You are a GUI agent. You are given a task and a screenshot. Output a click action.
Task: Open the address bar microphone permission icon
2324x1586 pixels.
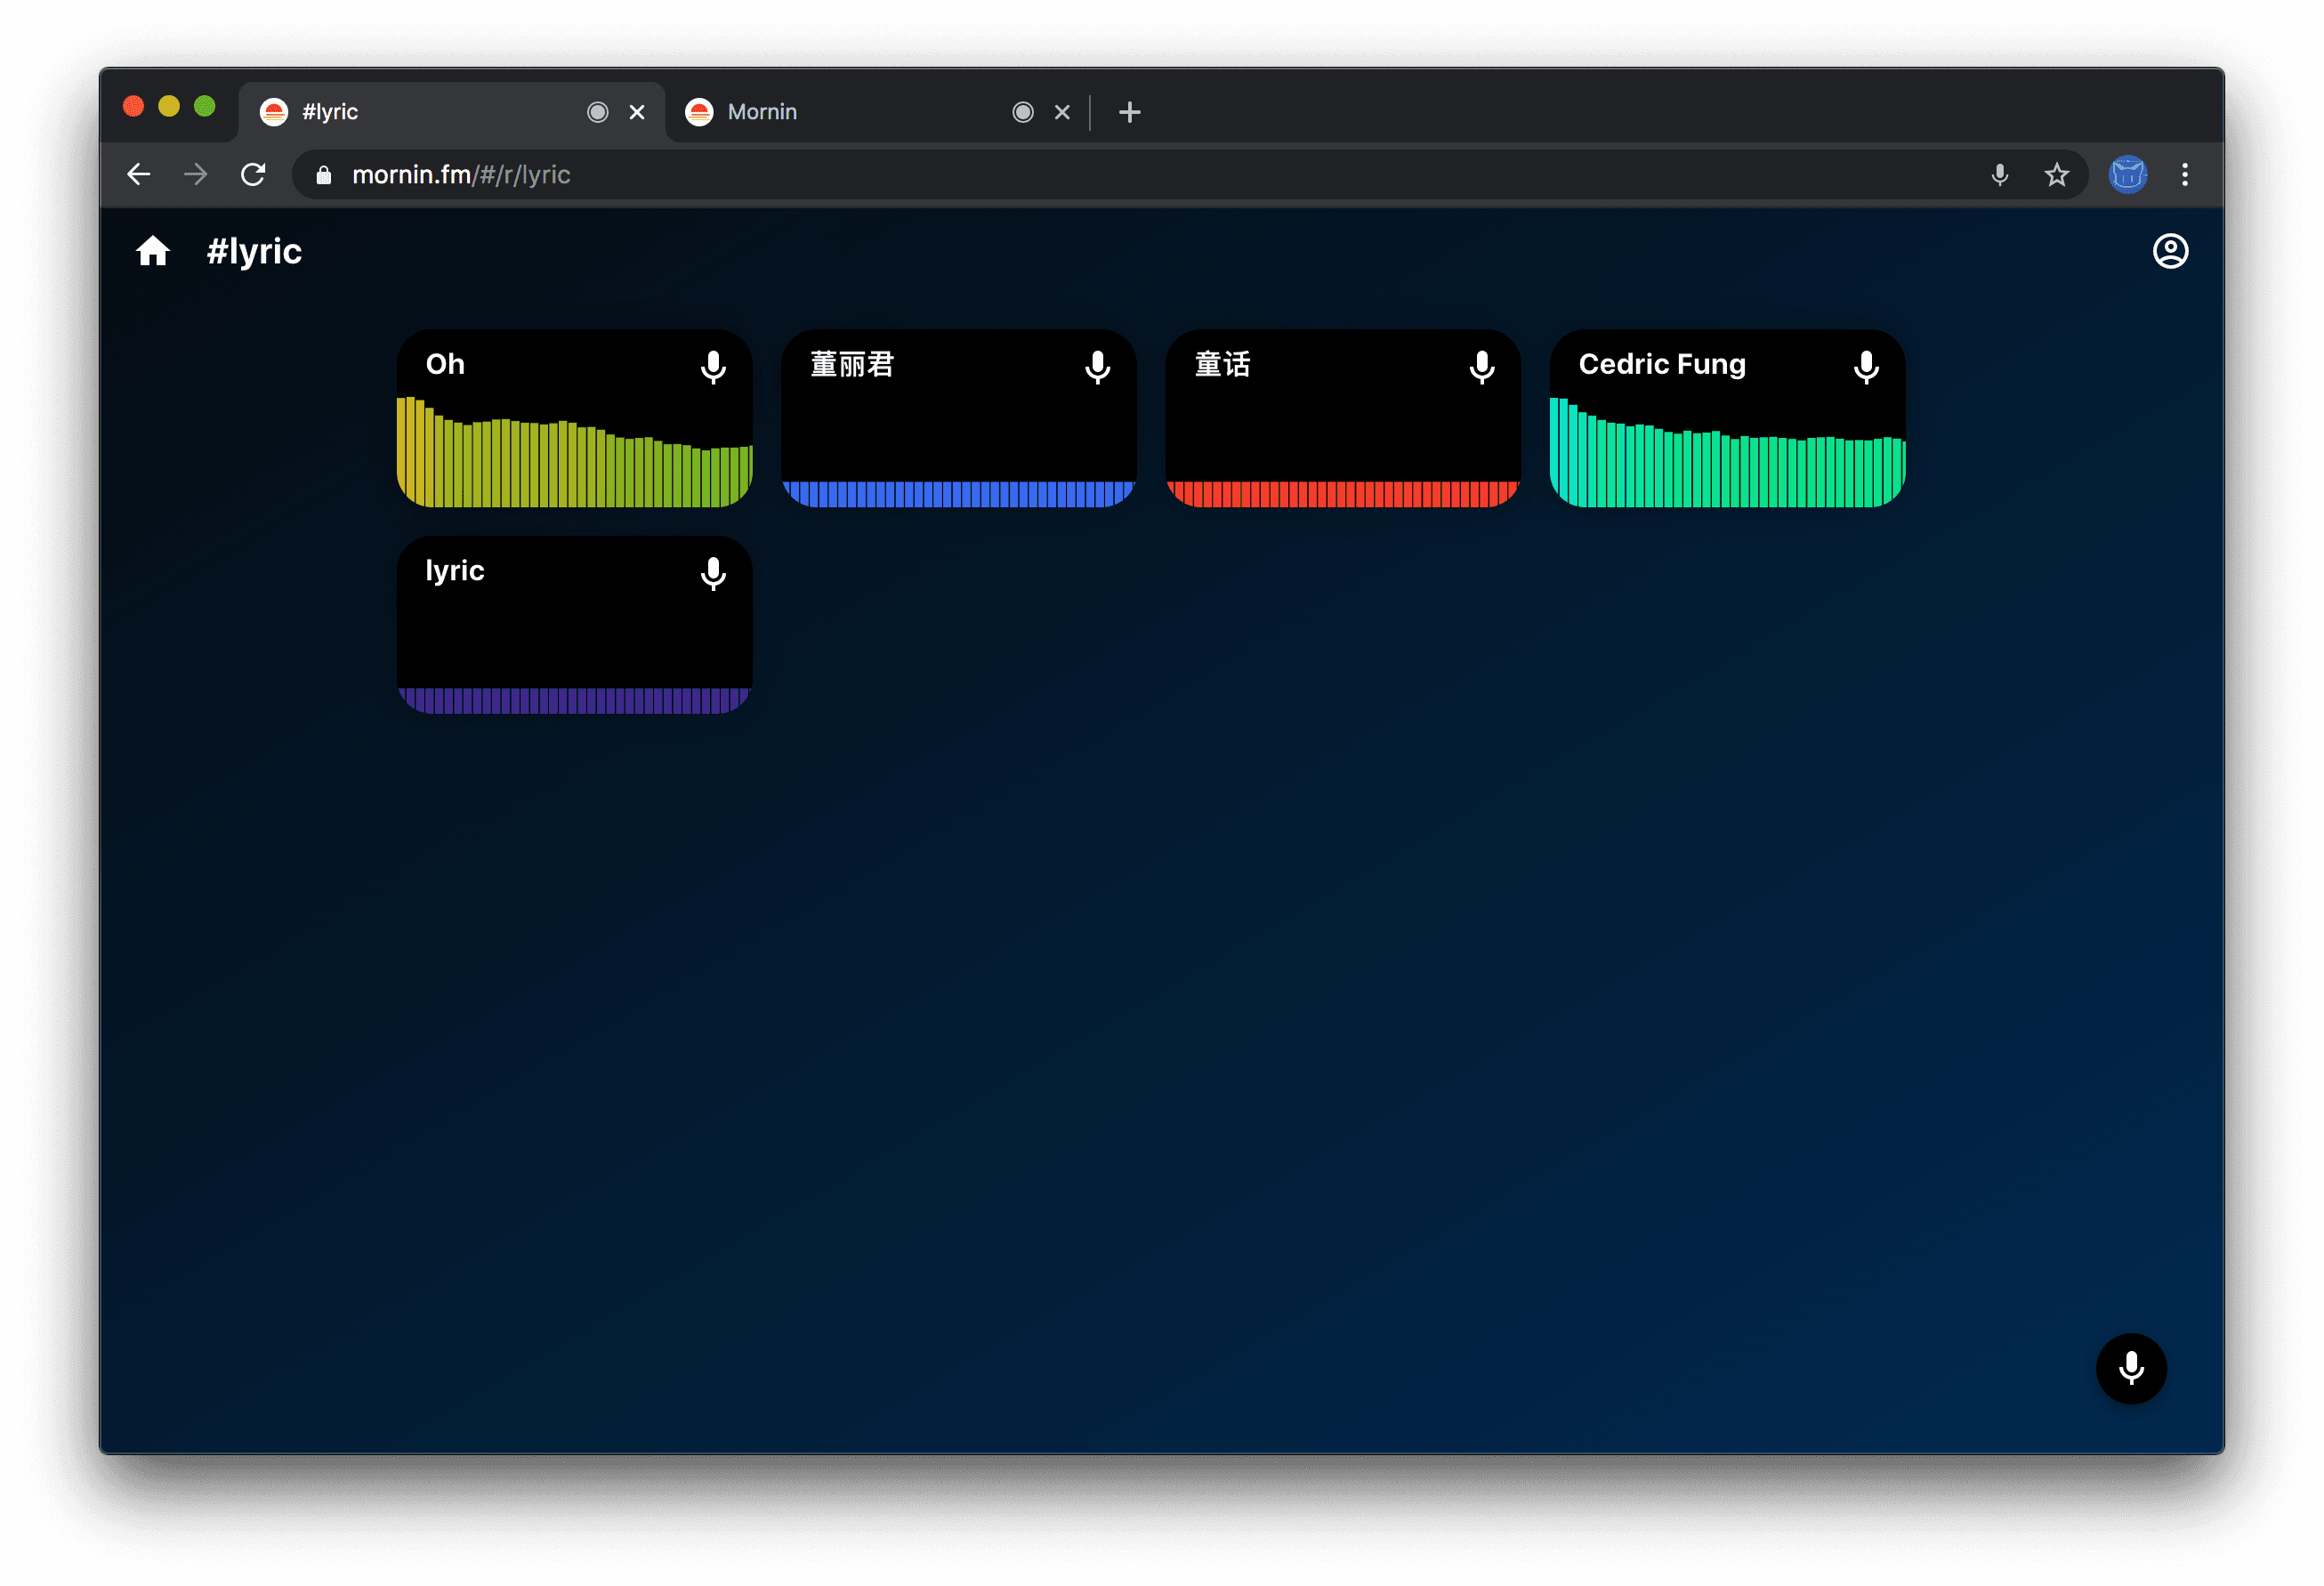(1999, 175)
